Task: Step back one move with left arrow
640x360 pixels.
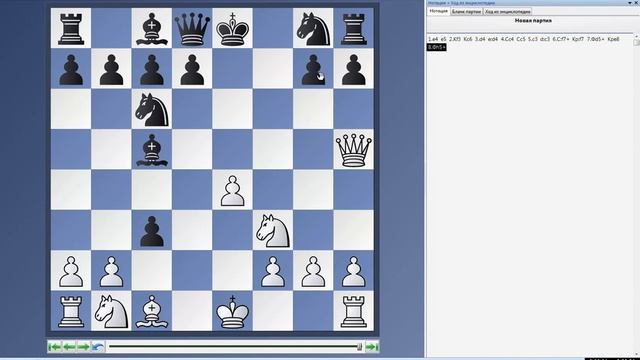Action: tap(69, 347)
